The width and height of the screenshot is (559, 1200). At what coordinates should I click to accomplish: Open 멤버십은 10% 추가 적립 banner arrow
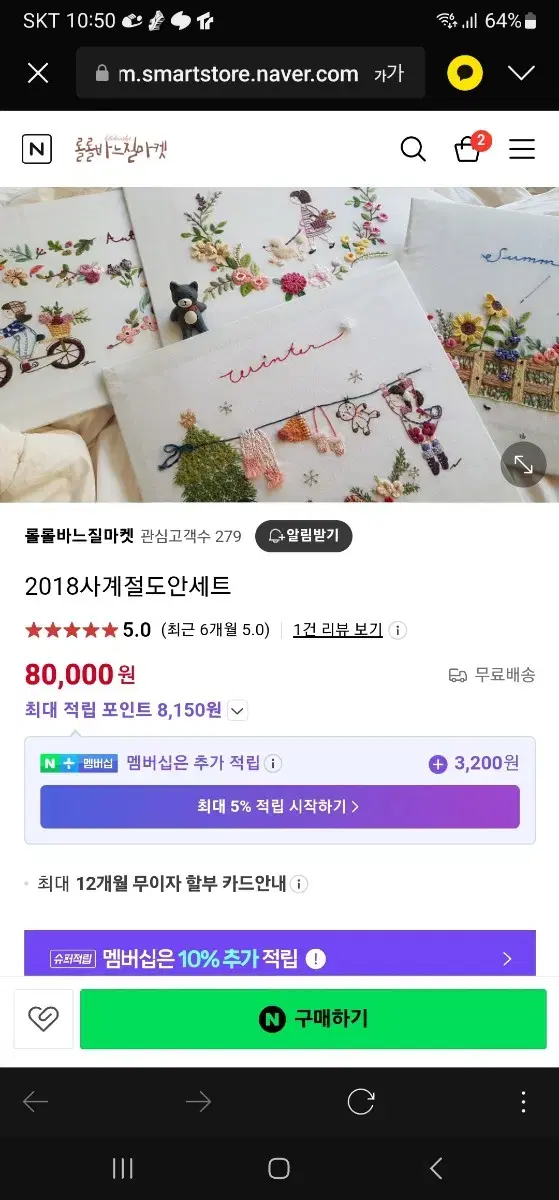(507, 959)
